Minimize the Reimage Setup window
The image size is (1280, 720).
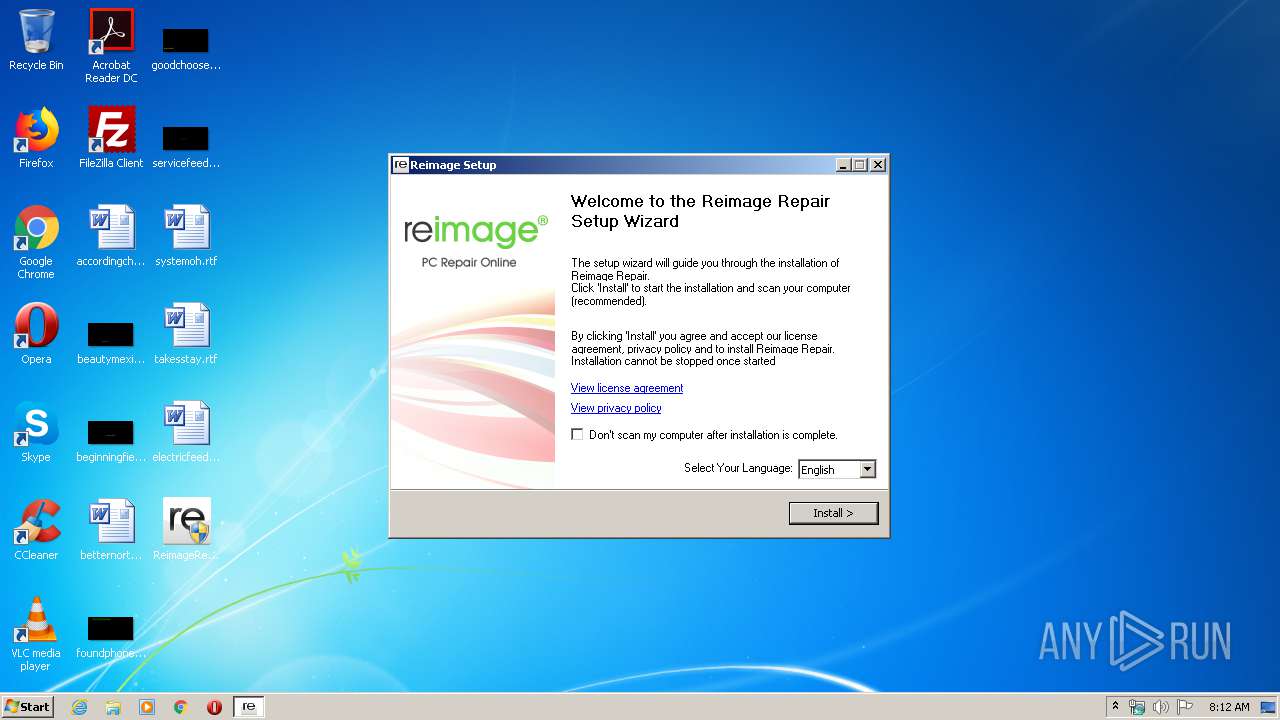coord(843,165)
